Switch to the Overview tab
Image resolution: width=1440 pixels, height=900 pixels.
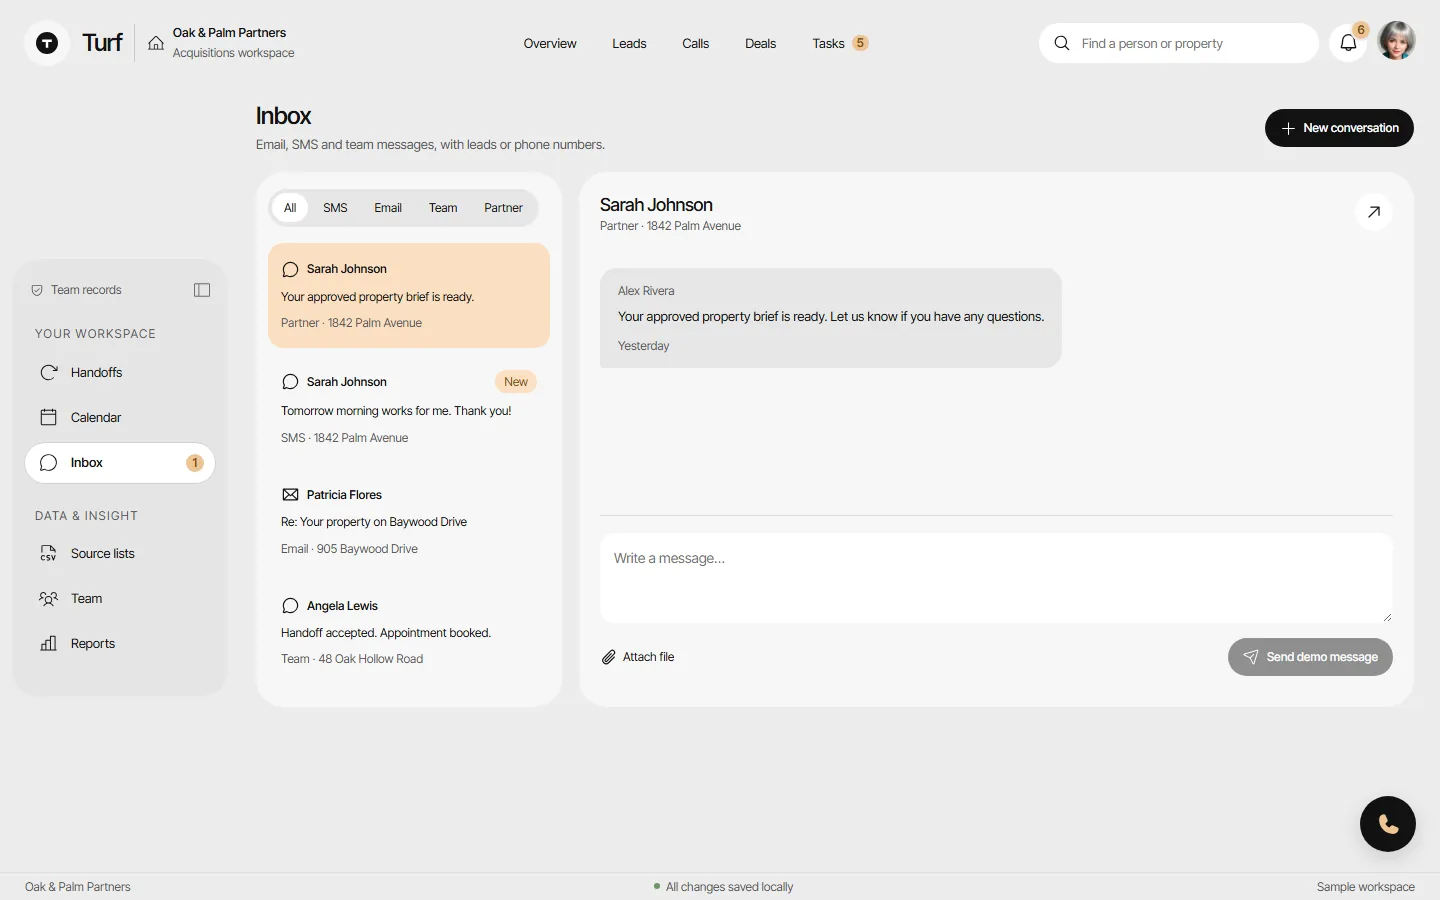point(550,43)
